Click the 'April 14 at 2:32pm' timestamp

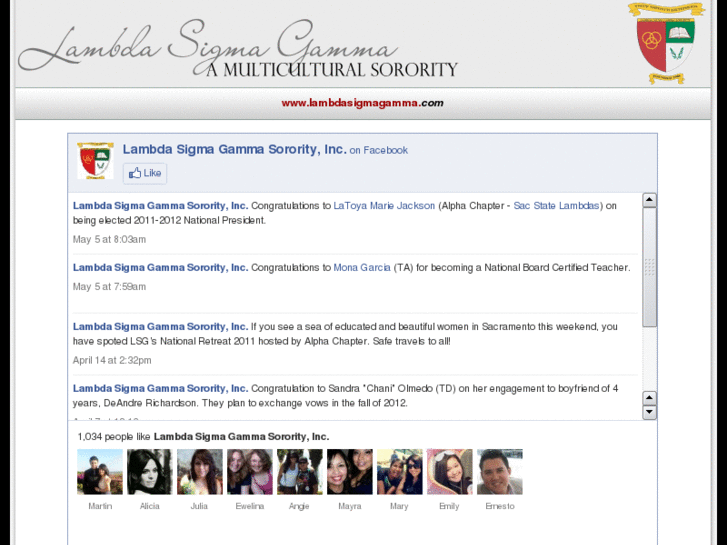point(112,360)
